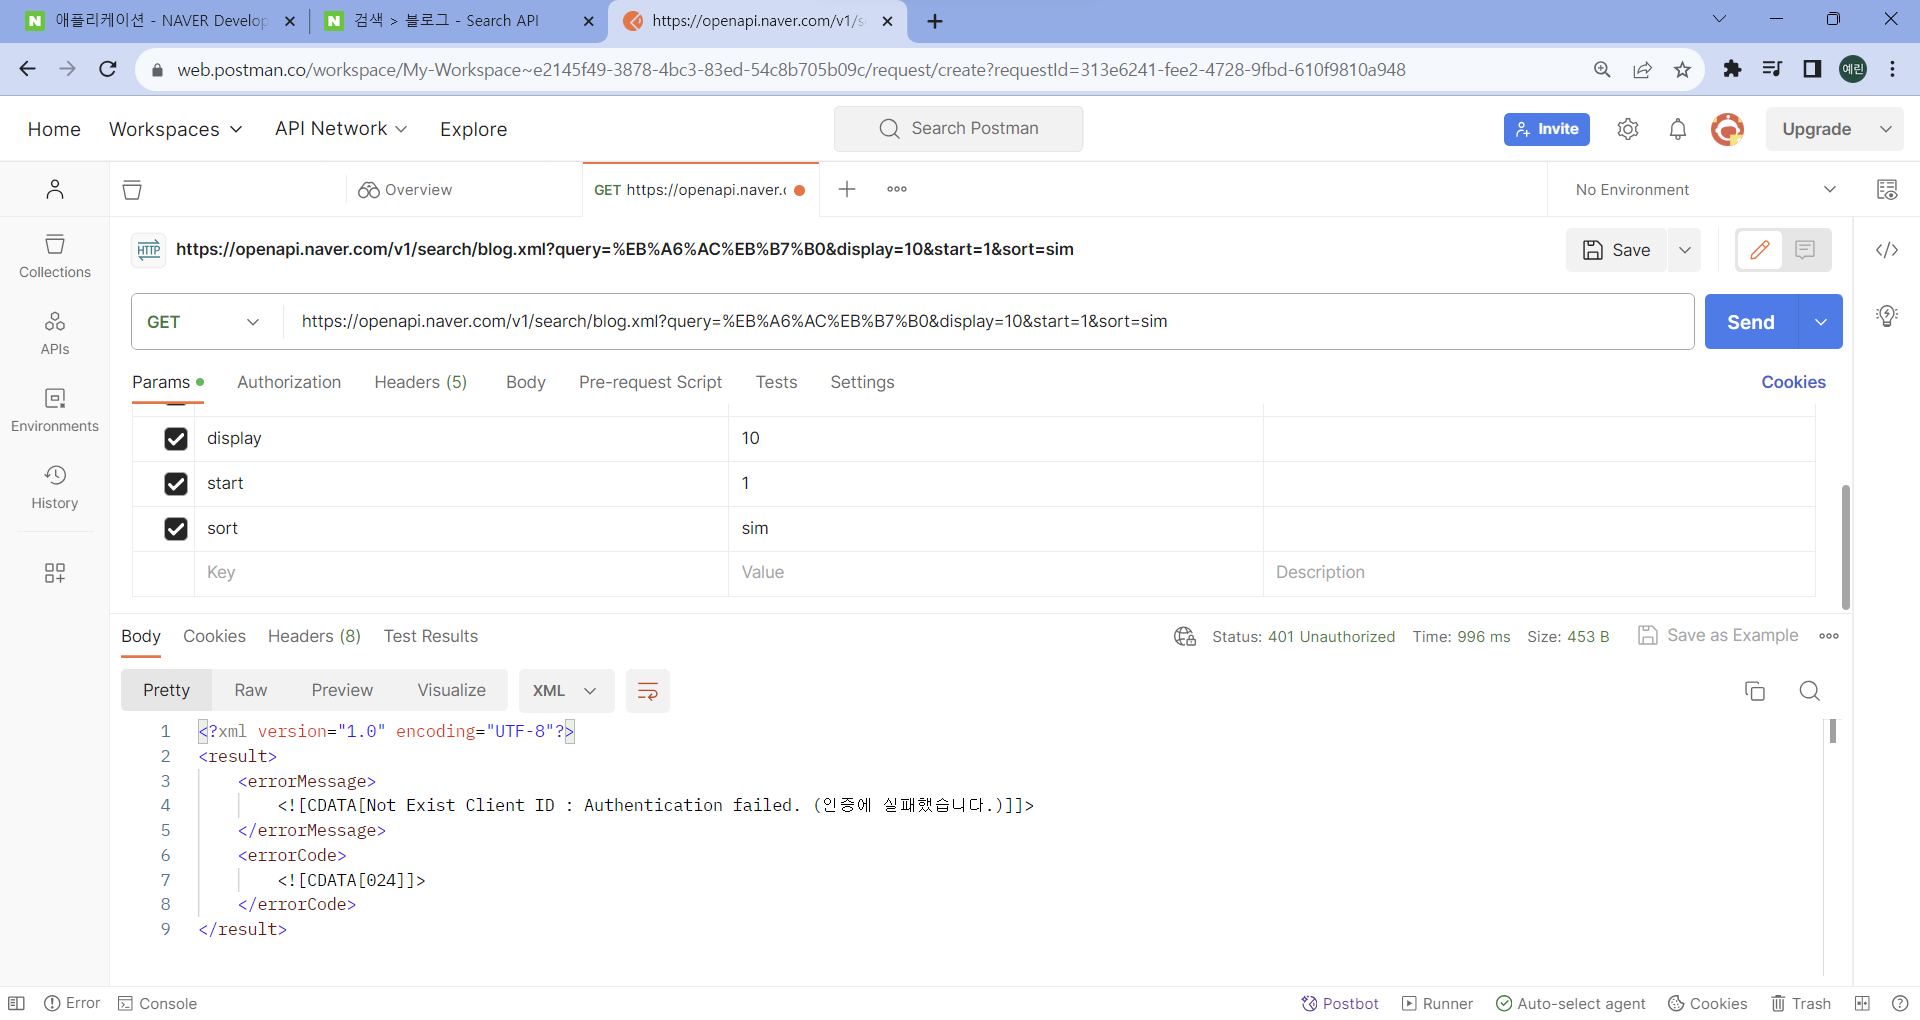Open the notifications bell

(1678, 129)
